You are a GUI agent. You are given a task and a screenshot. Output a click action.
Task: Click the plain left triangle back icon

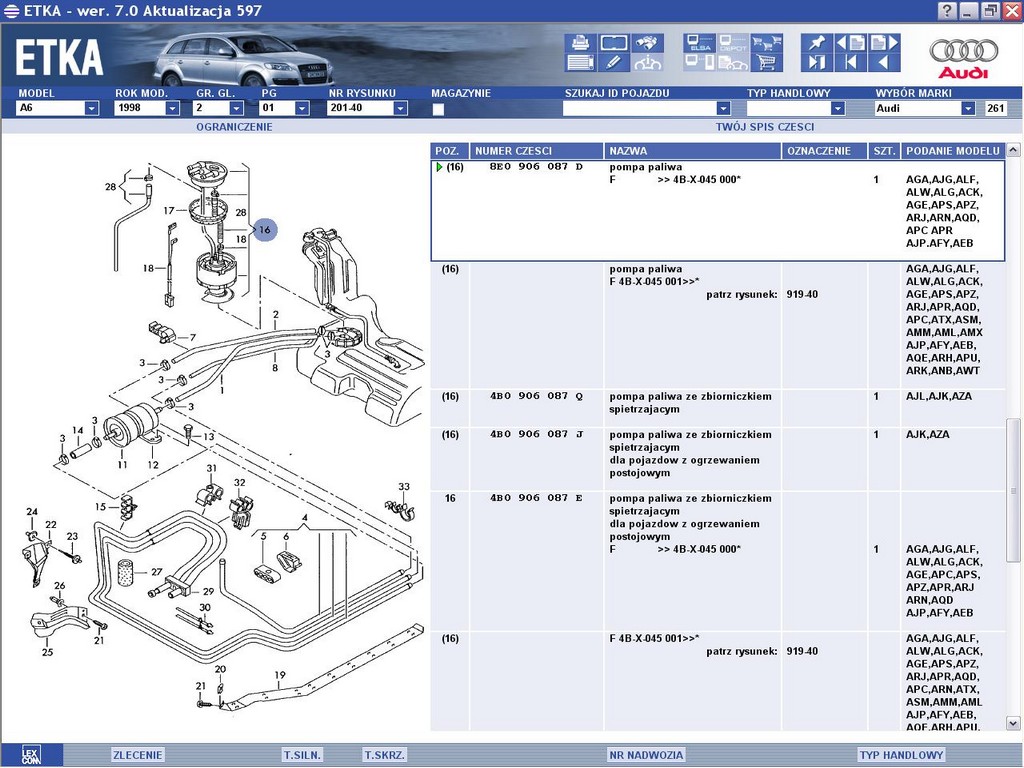click(885, 63)
